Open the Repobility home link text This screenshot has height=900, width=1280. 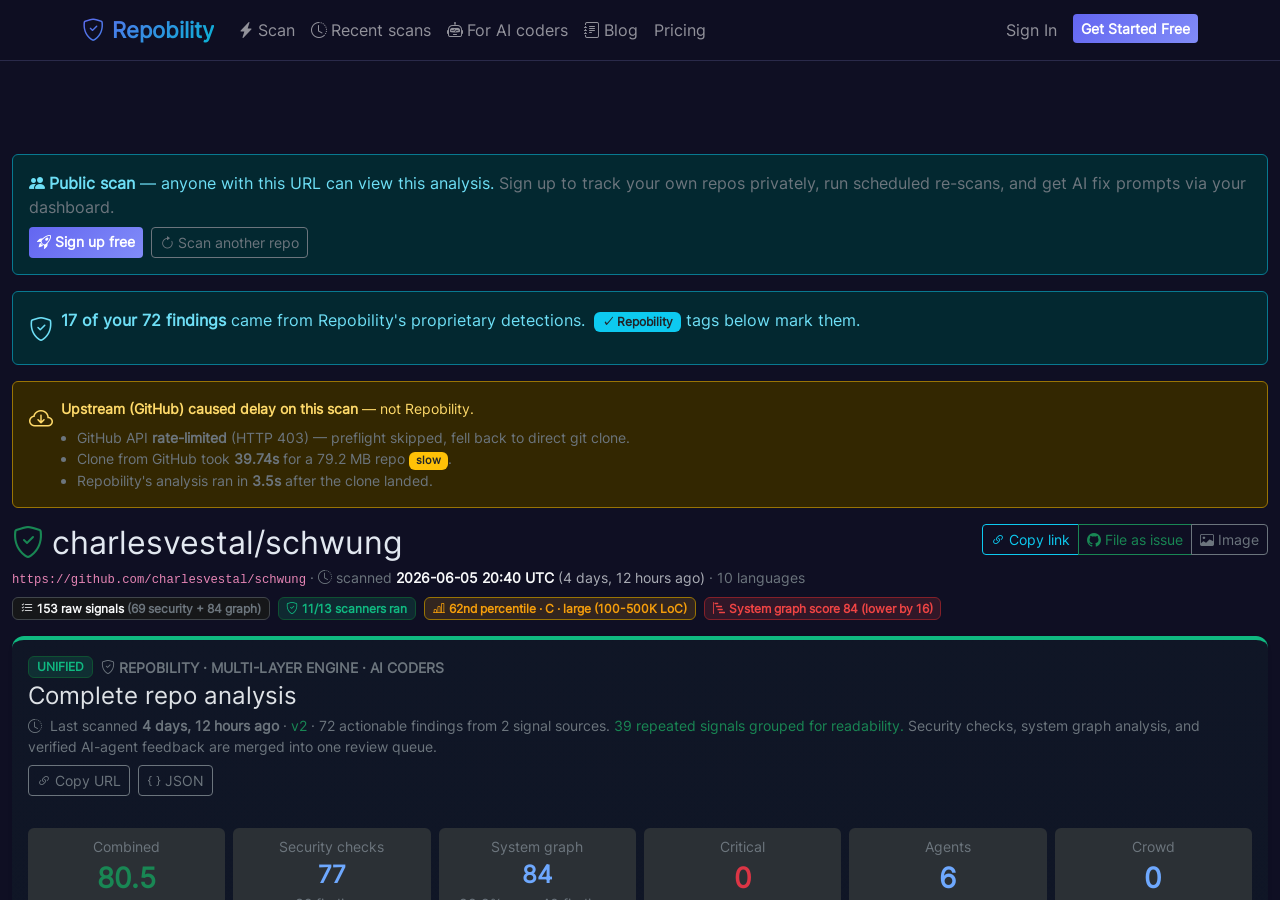tap(163, 30)
